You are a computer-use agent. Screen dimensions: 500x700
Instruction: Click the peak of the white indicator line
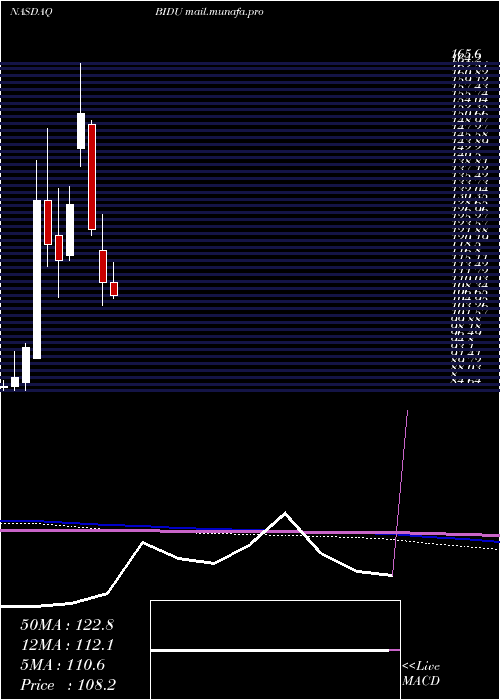click(x=285, y=513)
